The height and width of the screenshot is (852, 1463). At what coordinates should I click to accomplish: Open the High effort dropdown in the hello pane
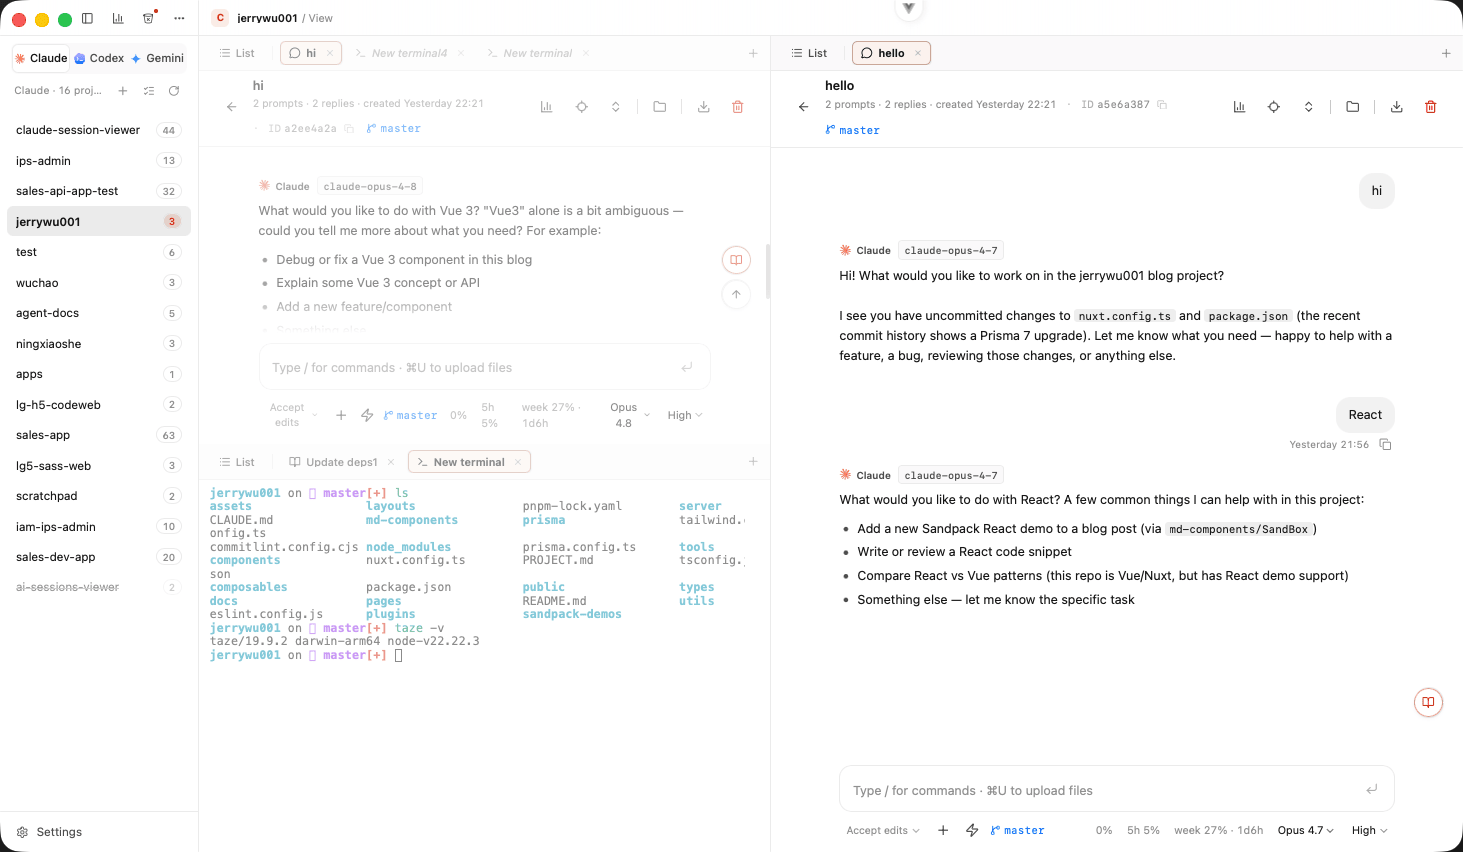pyautogui.click(x=1370, y=830)
